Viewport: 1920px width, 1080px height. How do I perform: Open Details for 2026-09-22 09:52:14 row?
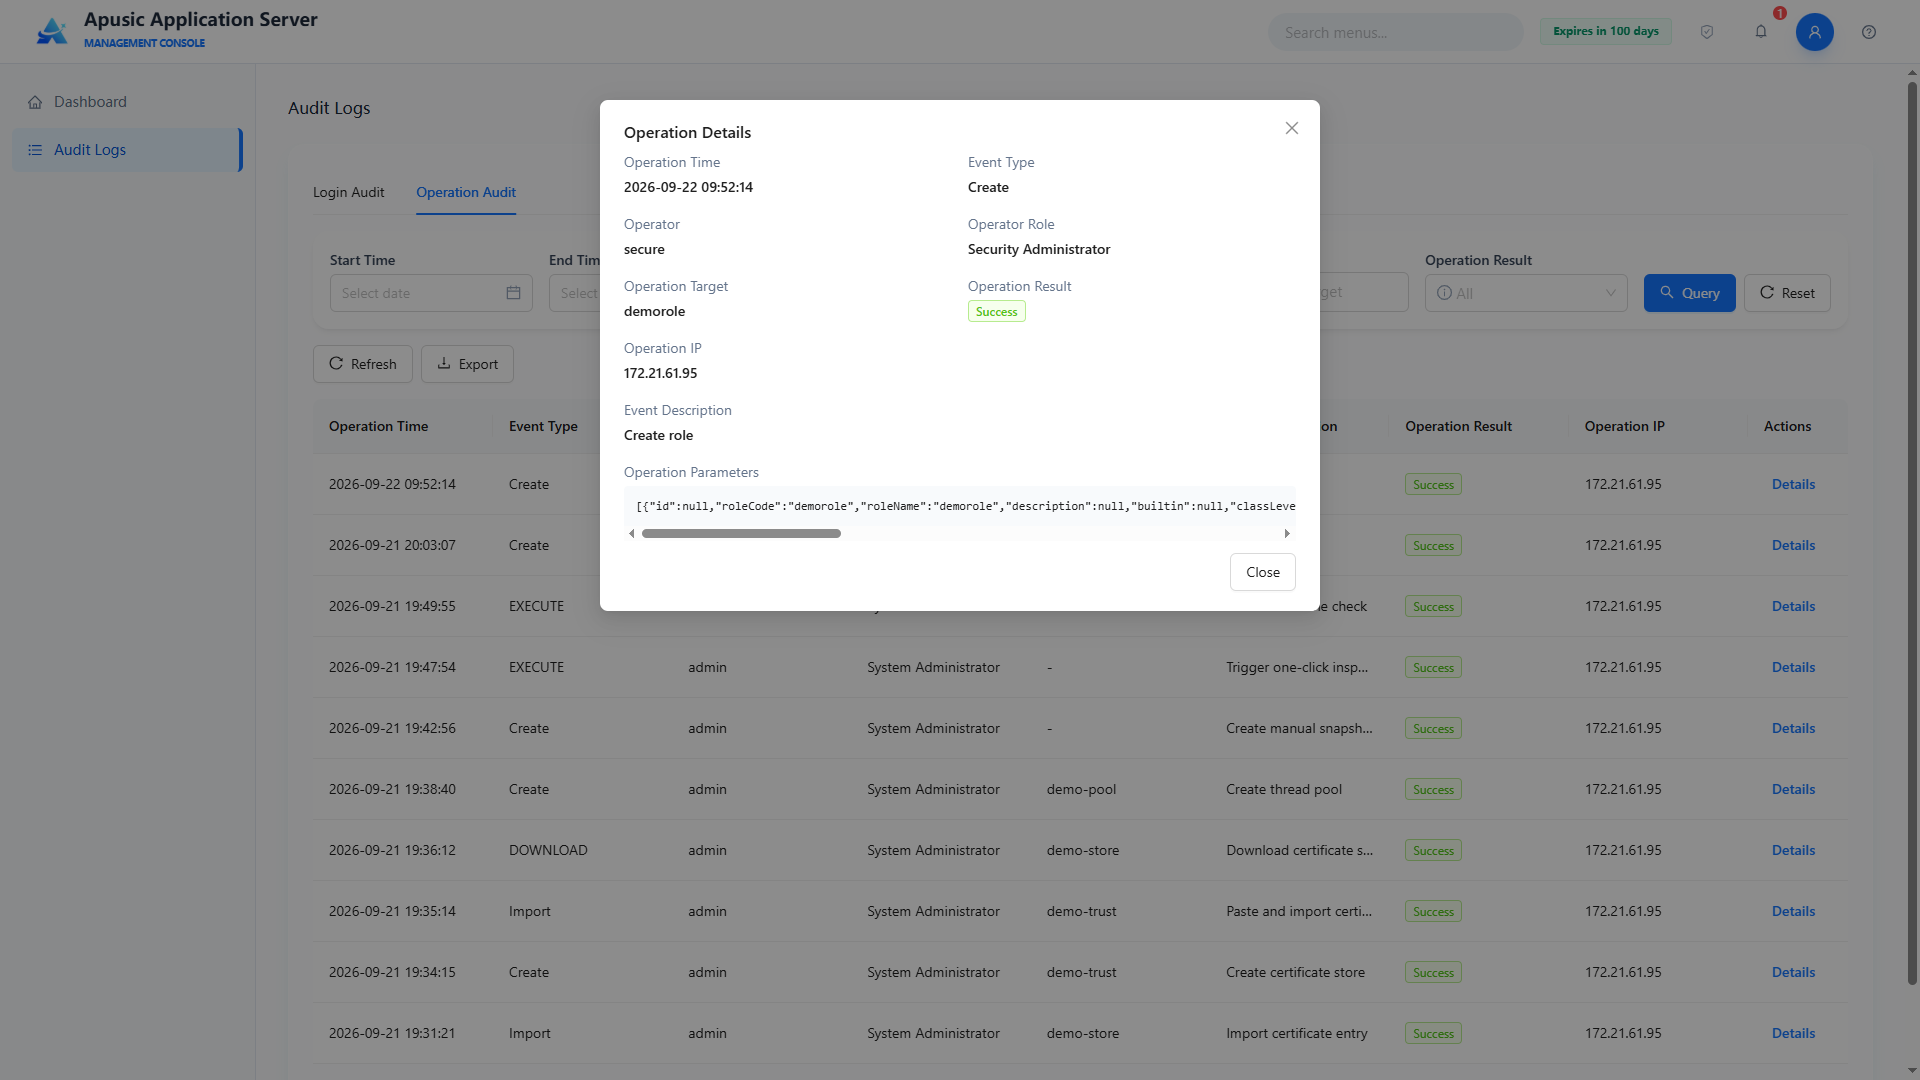(x=1793, y=484)
